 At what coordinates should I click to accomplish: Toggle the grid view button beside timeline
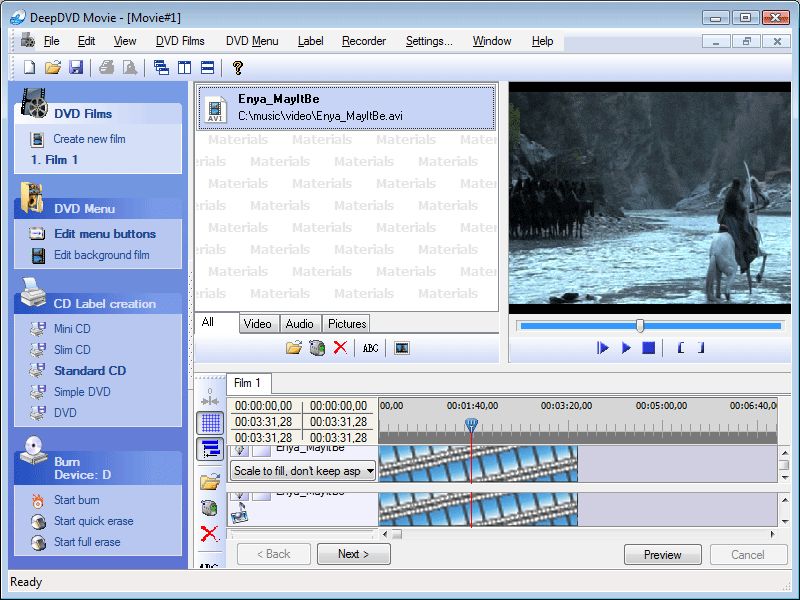pos(210,423)
